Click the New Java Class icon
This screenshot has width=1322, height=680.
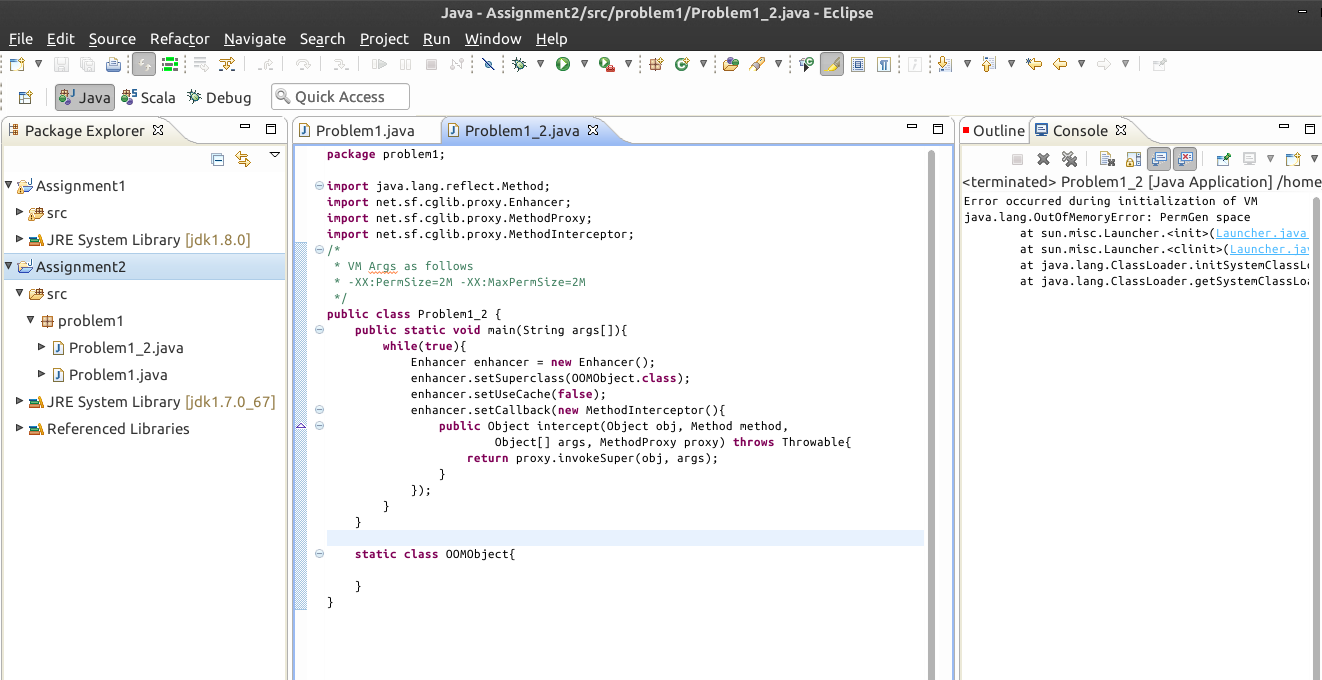[x=682, y=64]
